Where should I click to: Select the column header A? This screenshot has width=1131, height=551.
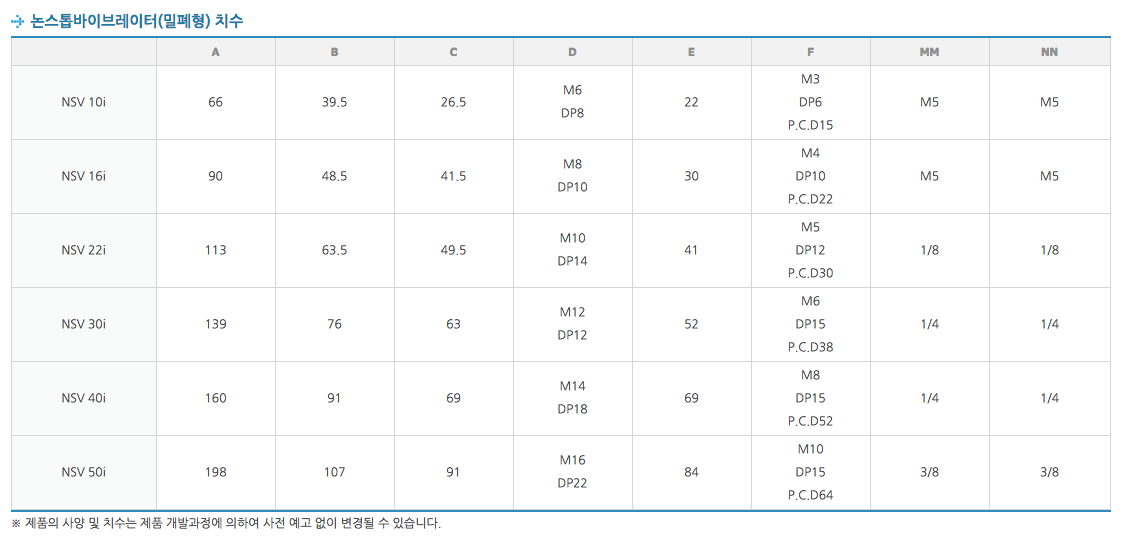pyautogui.click(x=215, y=52)
